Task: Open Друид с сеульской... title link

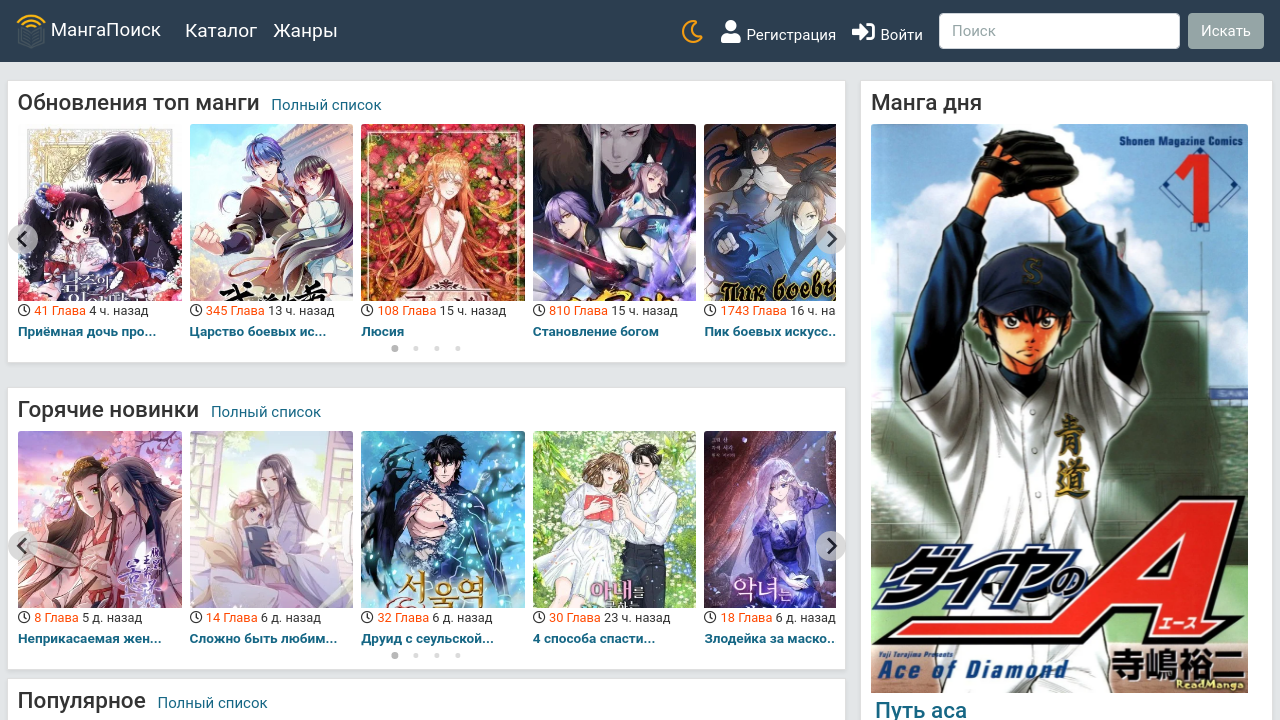Action: [x=428, y=638]
